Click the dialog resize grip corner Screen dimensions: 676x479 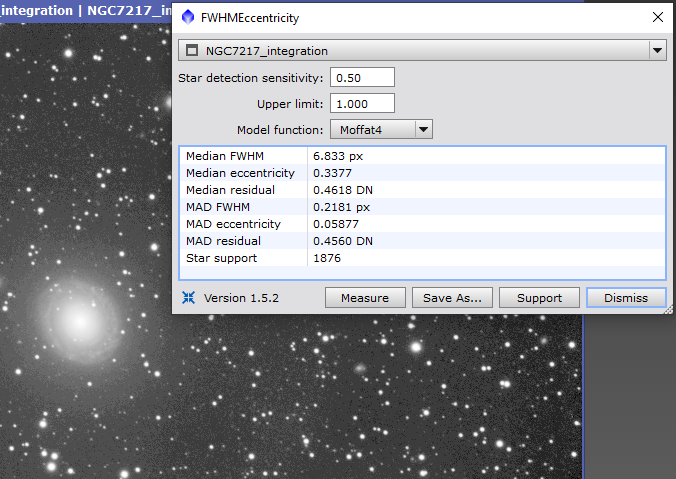pos(668,310)
